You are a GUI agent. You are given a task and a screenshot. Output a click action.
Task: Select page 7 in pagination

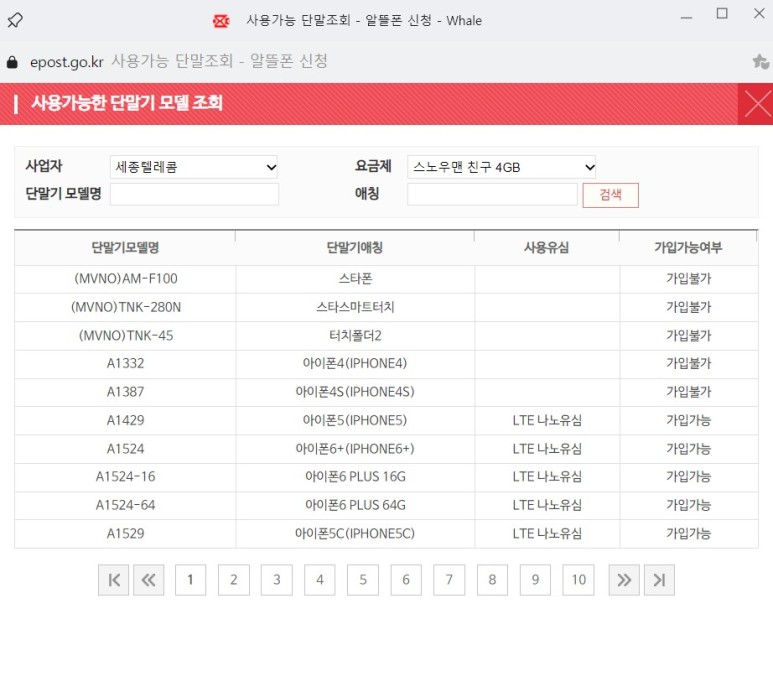point(449,580)
